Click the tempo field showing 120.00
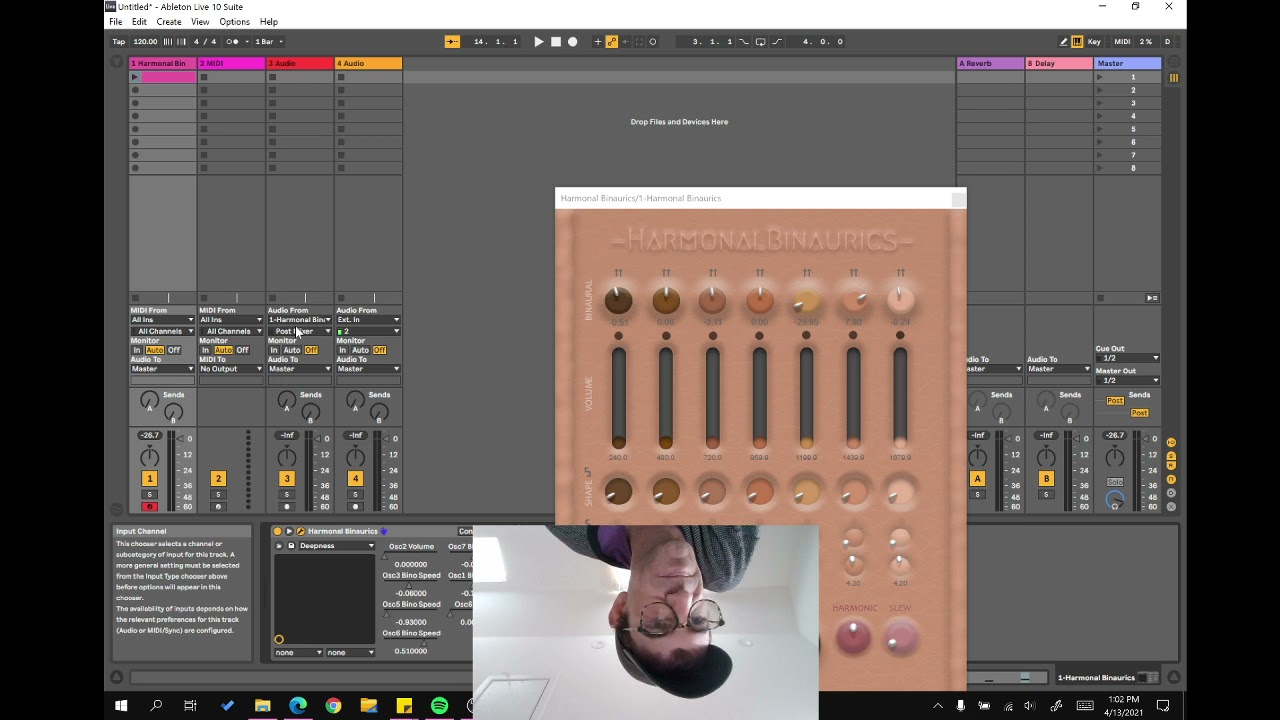The width and height of the screenshot is (1280, 720). pyautogui.click(x=145, y=42)
